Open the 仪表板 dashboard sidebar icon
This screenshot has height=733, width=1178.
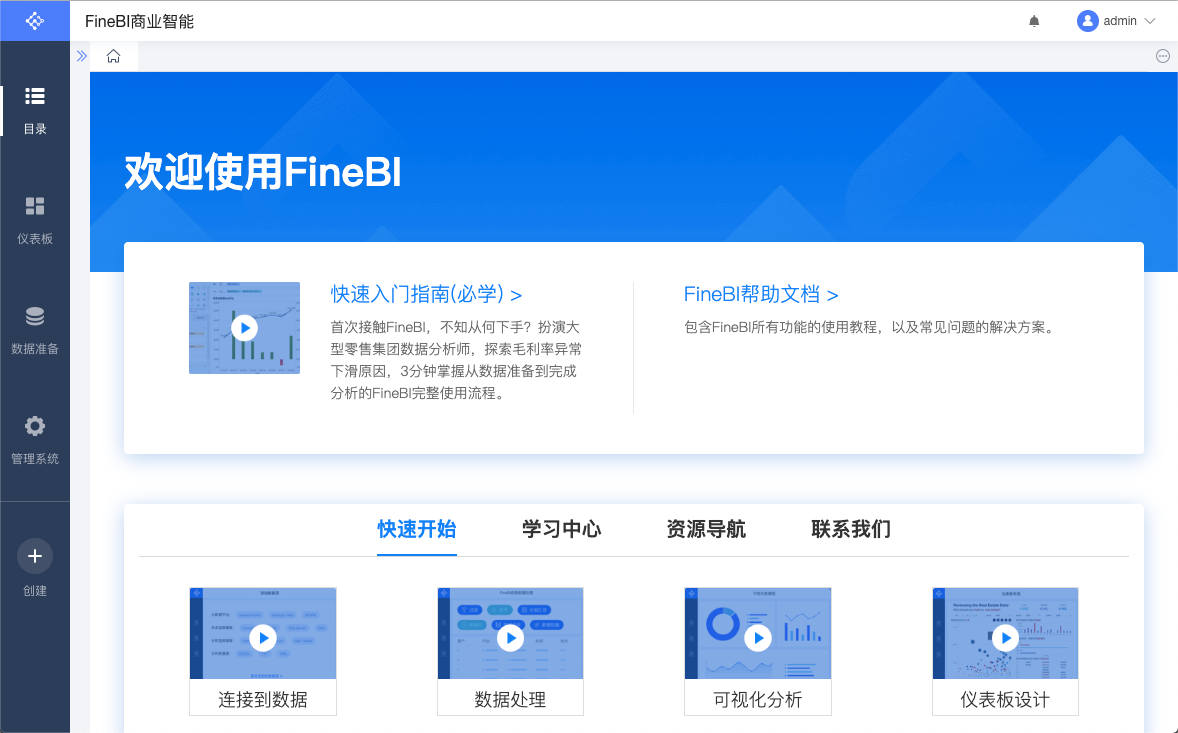click(x=35, y=206)
